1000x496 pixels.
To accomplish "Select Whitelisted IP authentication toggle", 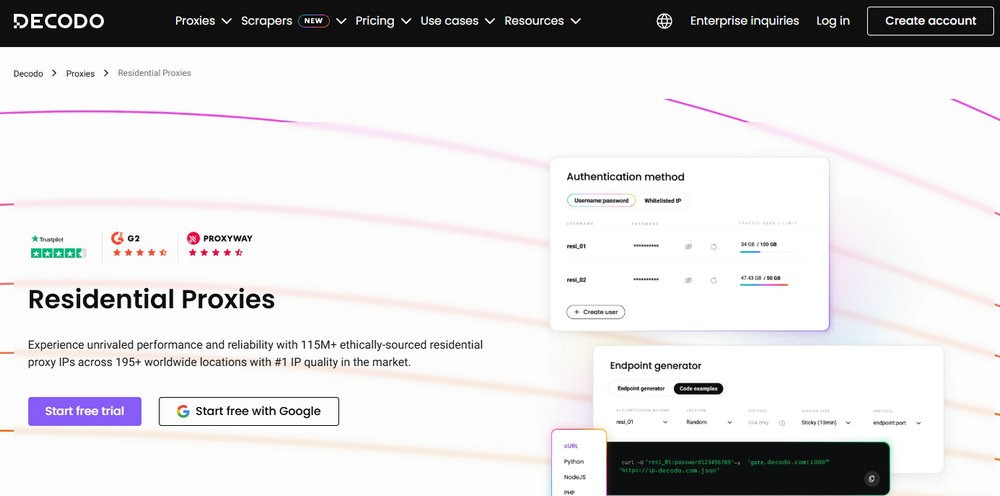I will [x=663, y=201].
